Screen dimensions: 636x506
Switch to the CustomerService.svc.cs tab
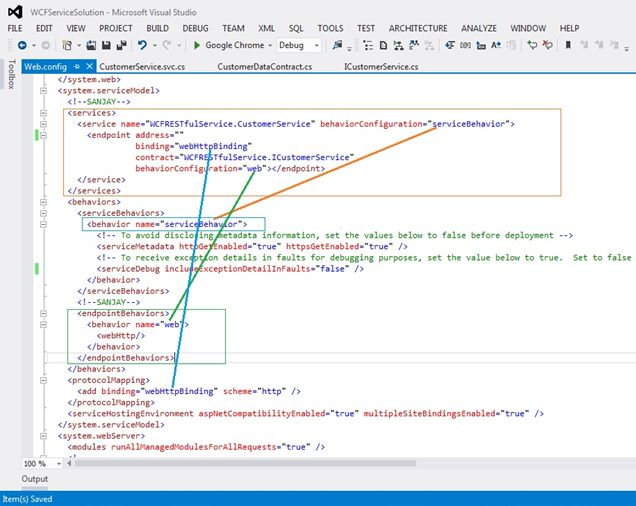[x=142, y=67]
